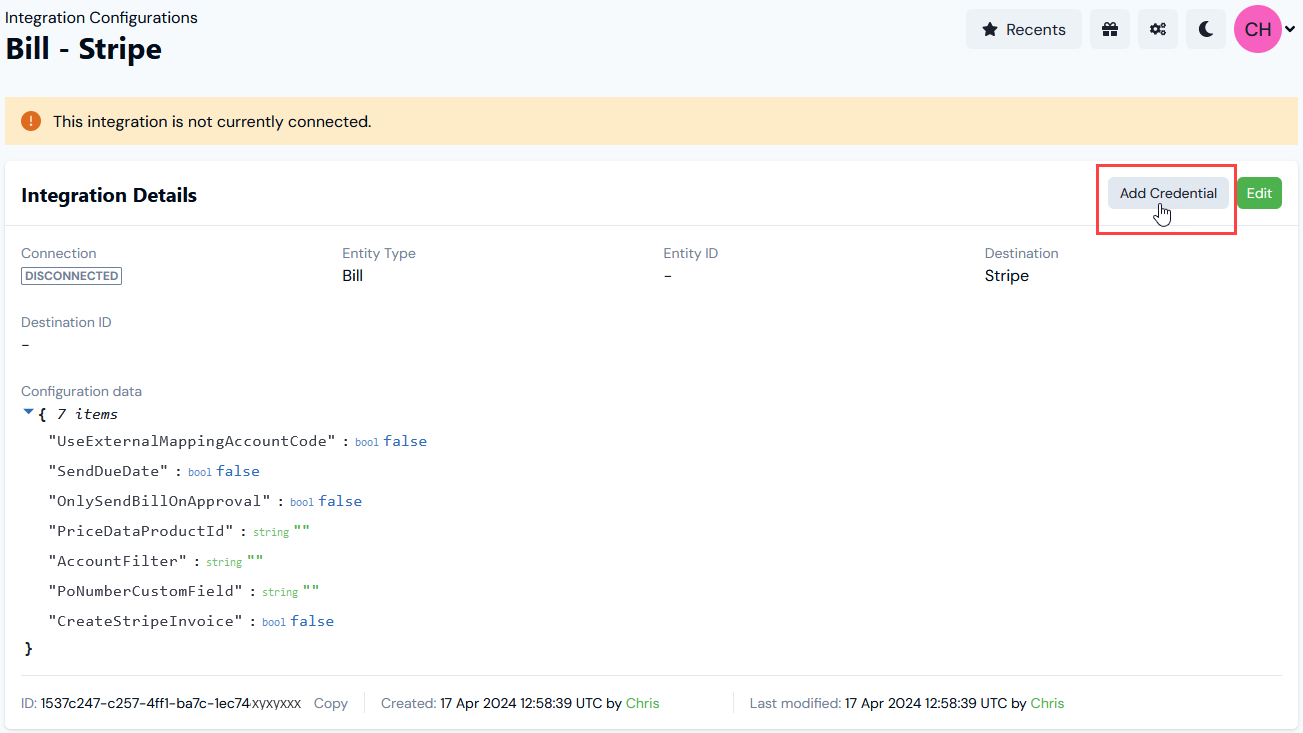Click the Chris link next to Created date
This screenshot has width=1303, height=733.
643,703
